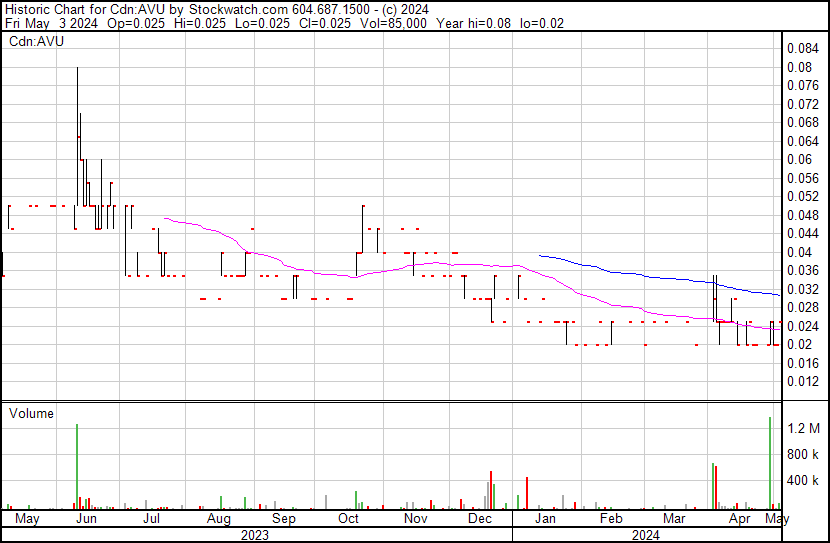Click the 0.084 price axis label
This screenshot has height=543, width=830.
click(803, 48)
